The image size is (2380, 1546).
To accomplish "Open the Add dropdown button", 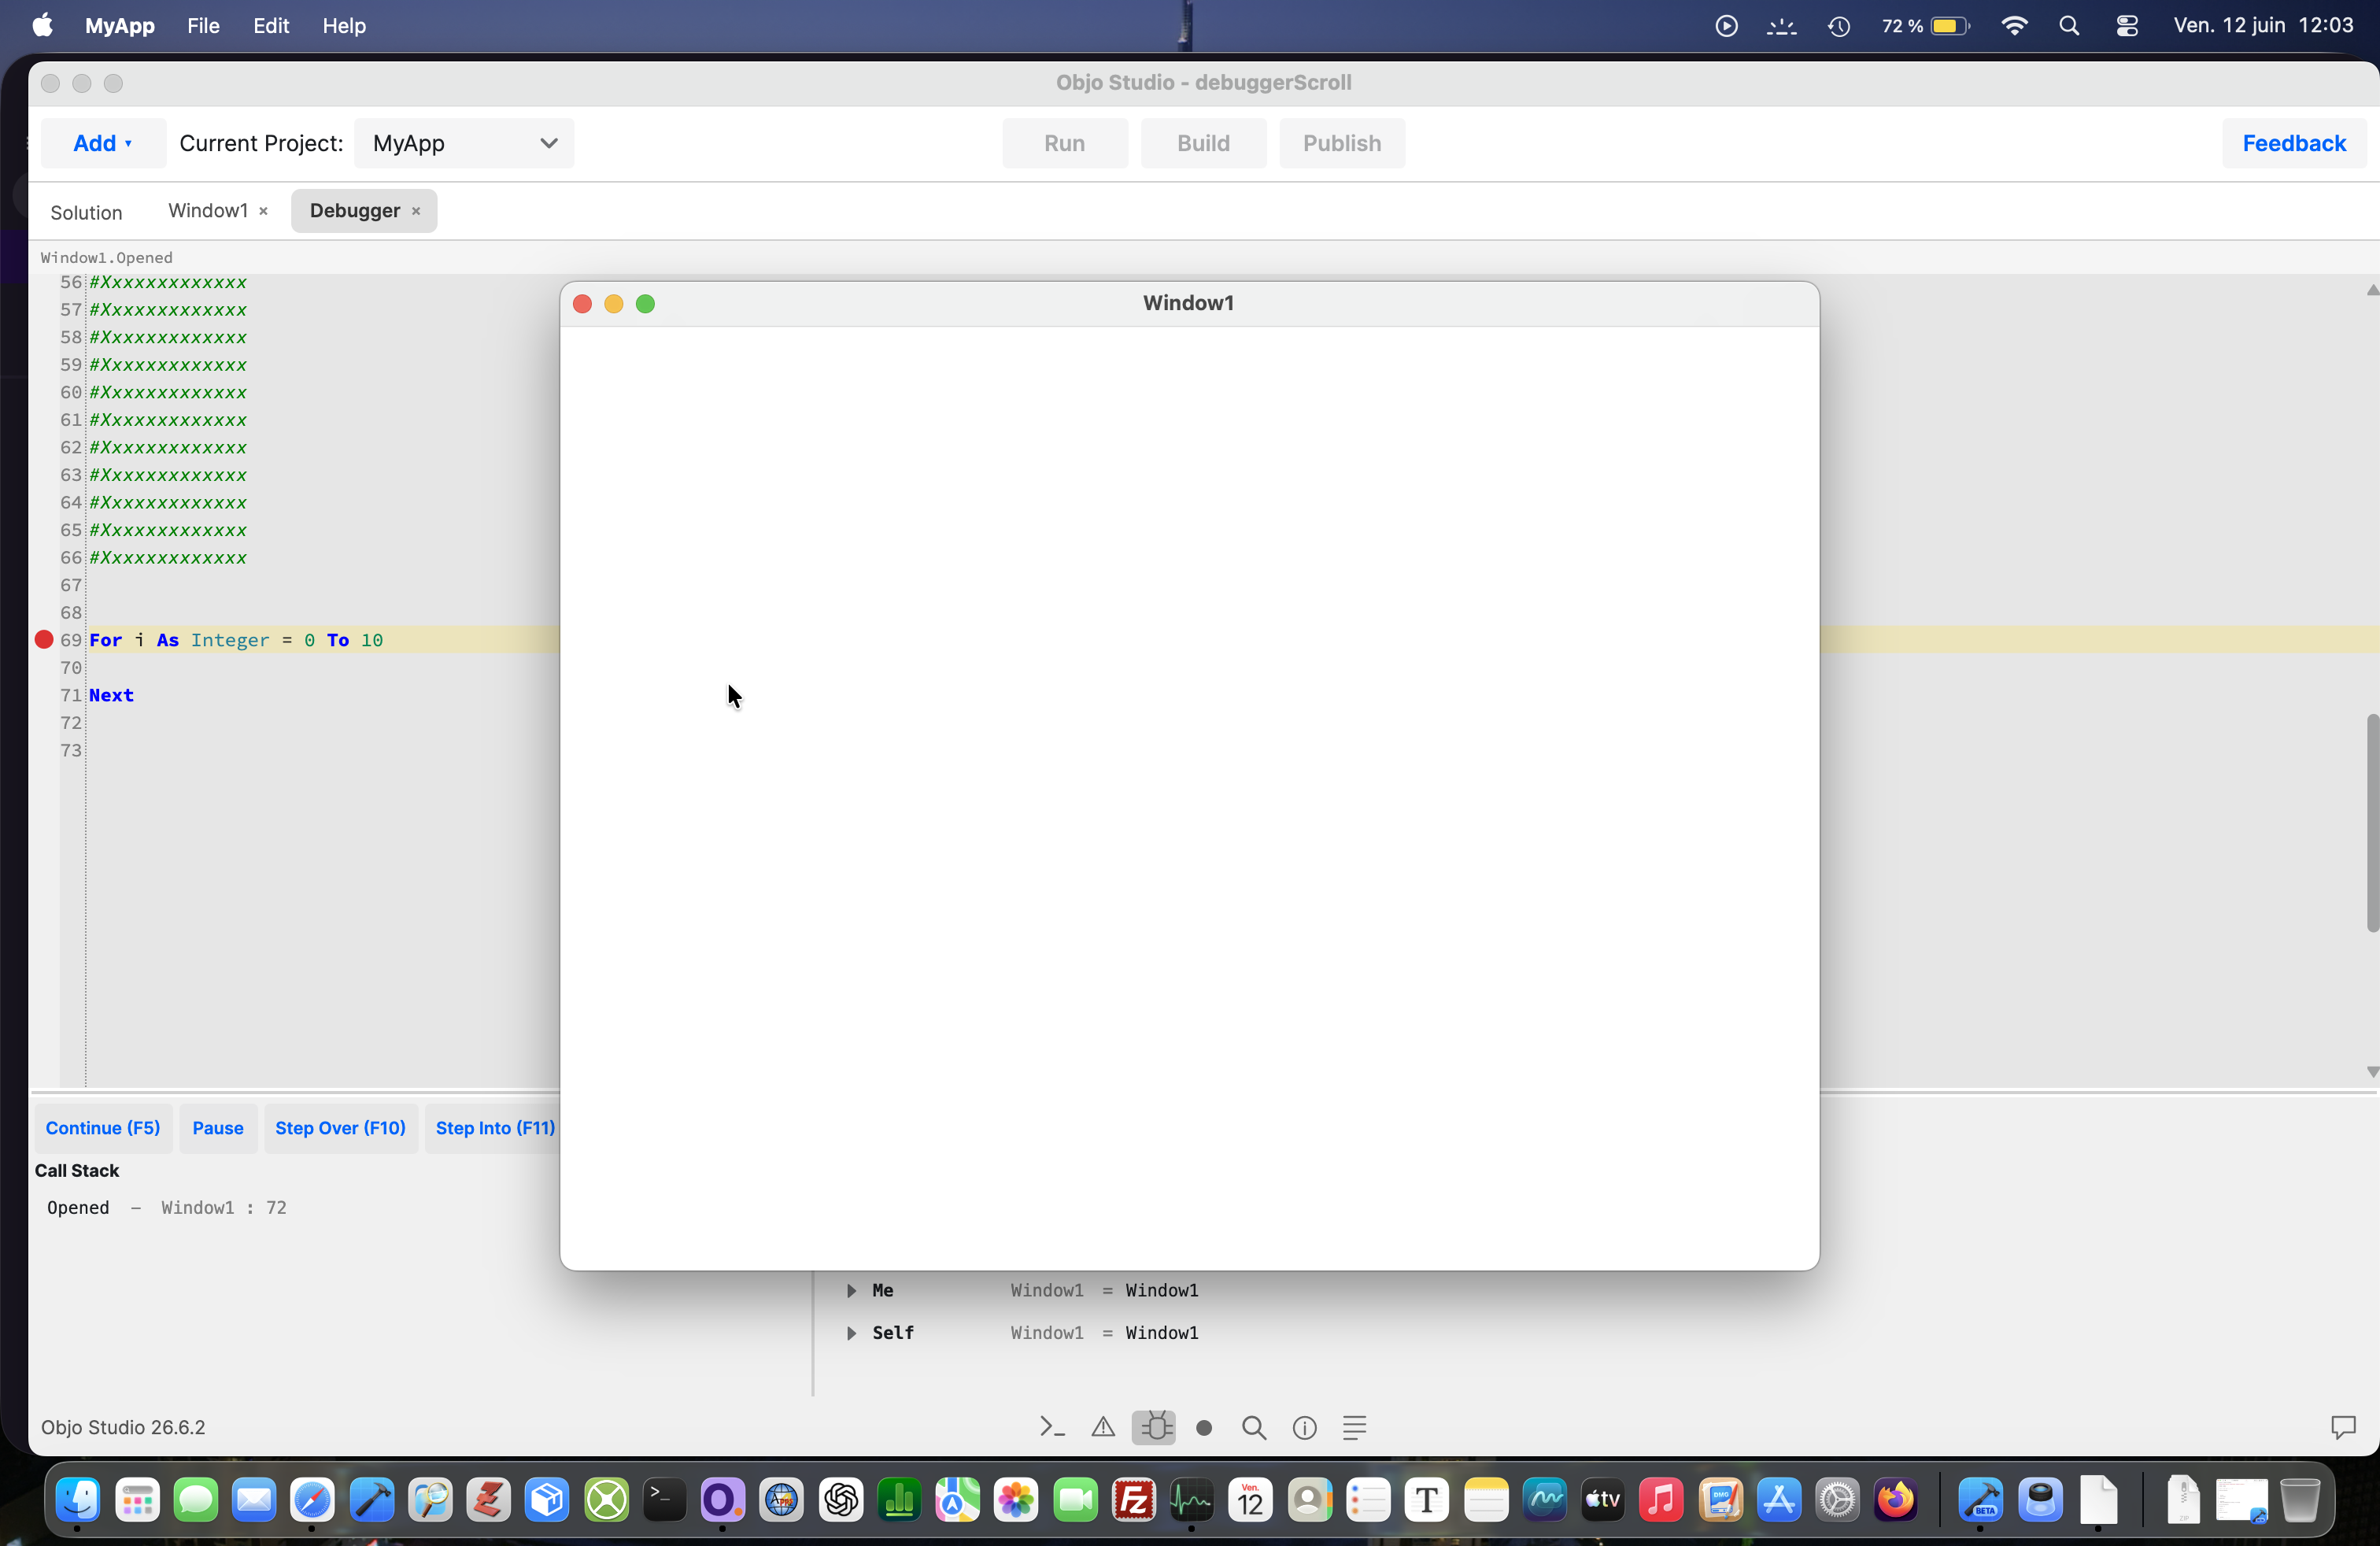I will pyautogui.click(x=103, y=143).
